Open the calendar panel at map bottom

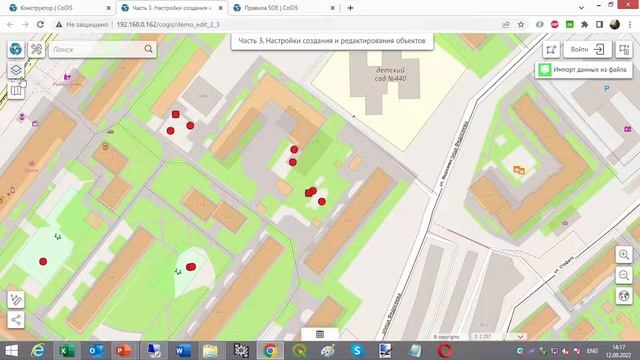pyautogui.click(x=320, y=334)
